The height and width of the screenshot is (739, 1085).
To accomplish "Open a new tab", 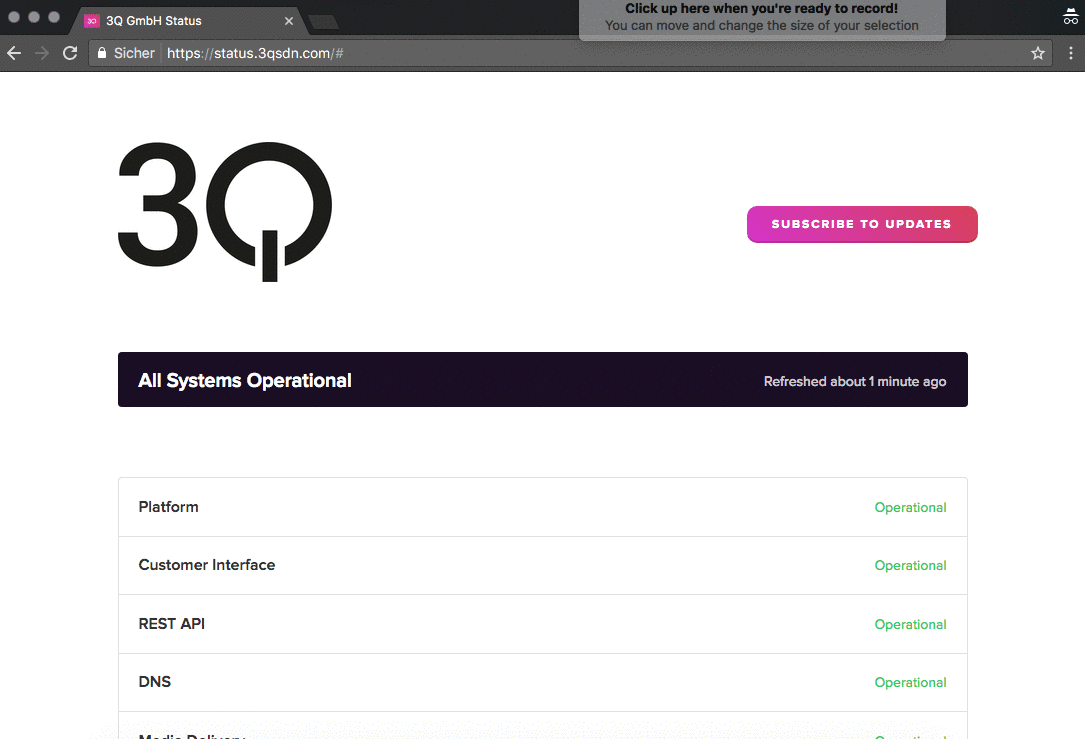I will pos(323,22).
